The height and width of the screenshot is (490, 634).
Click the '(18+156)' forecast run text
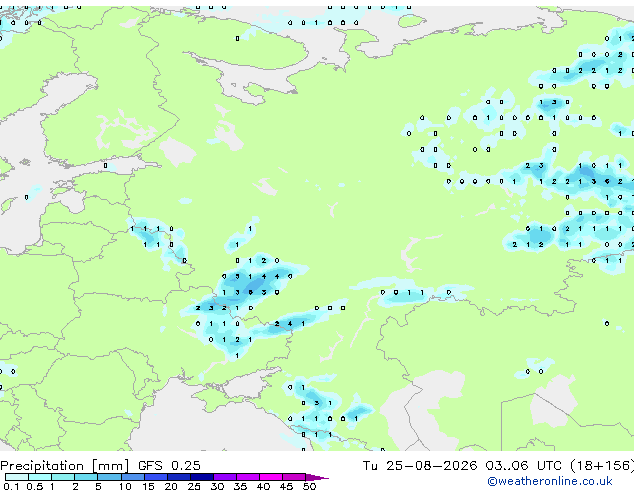click(602, 466)
